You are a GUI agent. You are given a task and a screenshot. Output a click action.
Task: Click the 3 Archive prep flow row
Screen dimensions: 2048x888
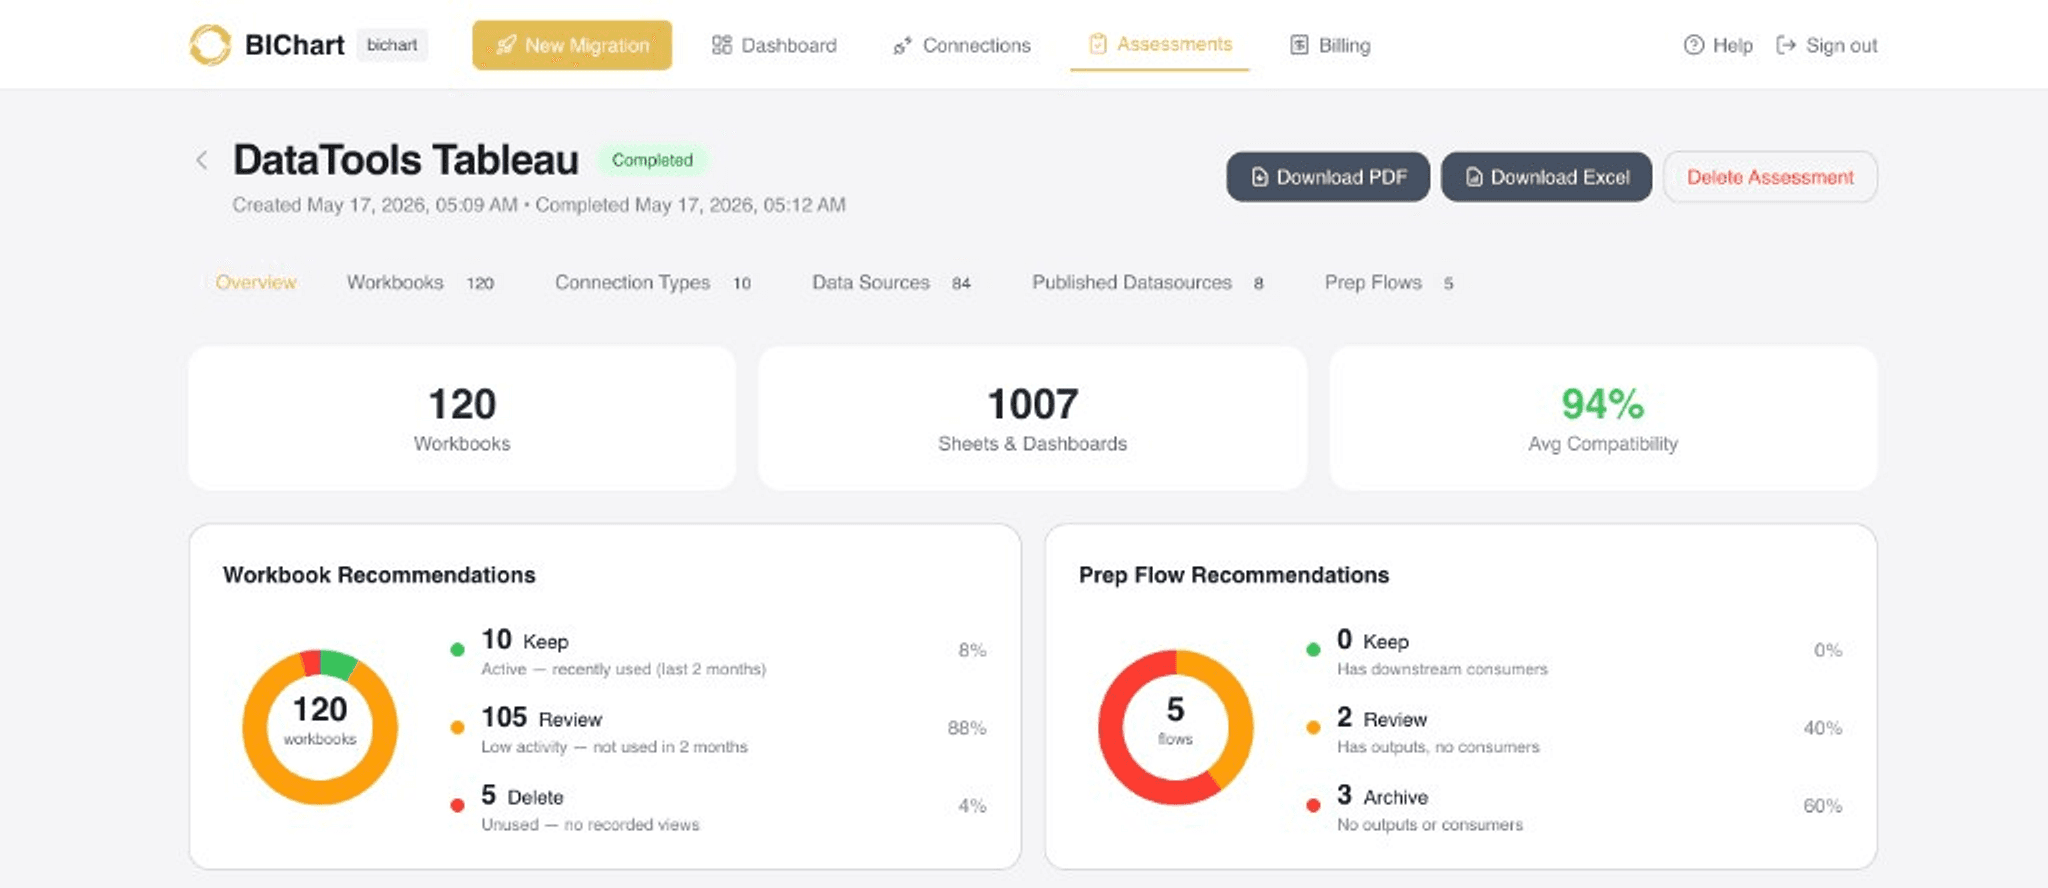click(x=1574, y=807)
